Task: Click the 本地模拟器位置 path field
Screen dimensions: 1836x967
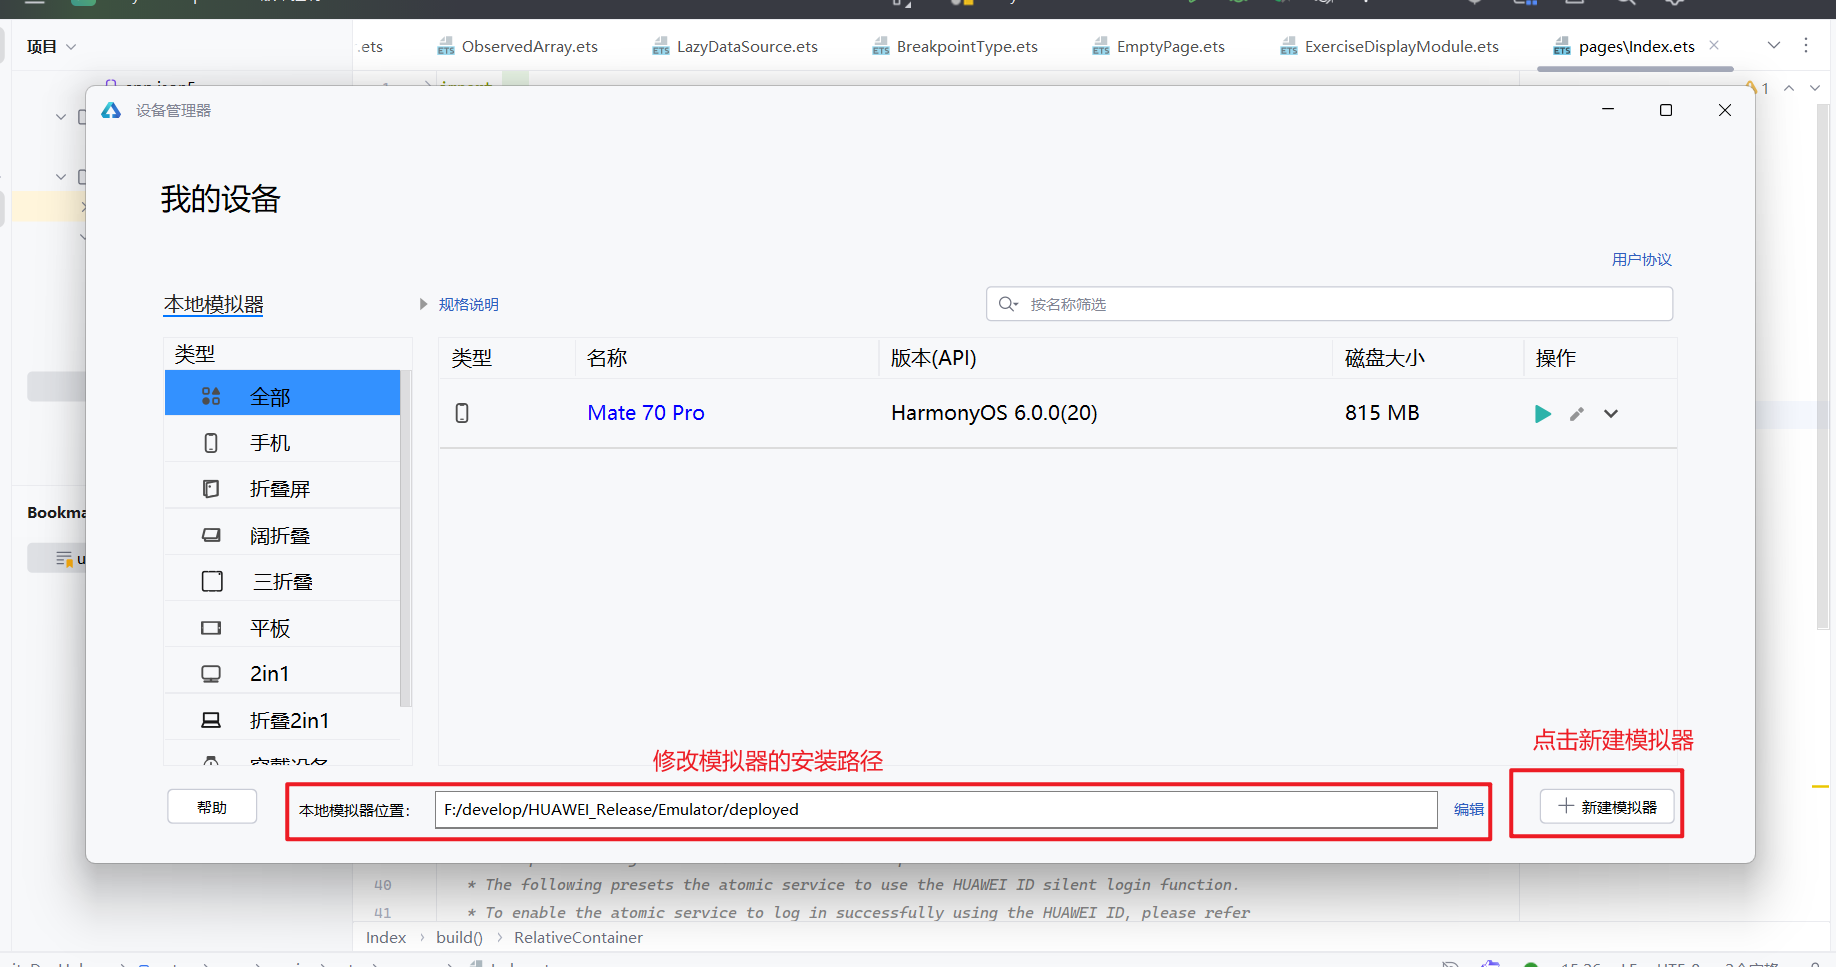Action: coord(936,810)
